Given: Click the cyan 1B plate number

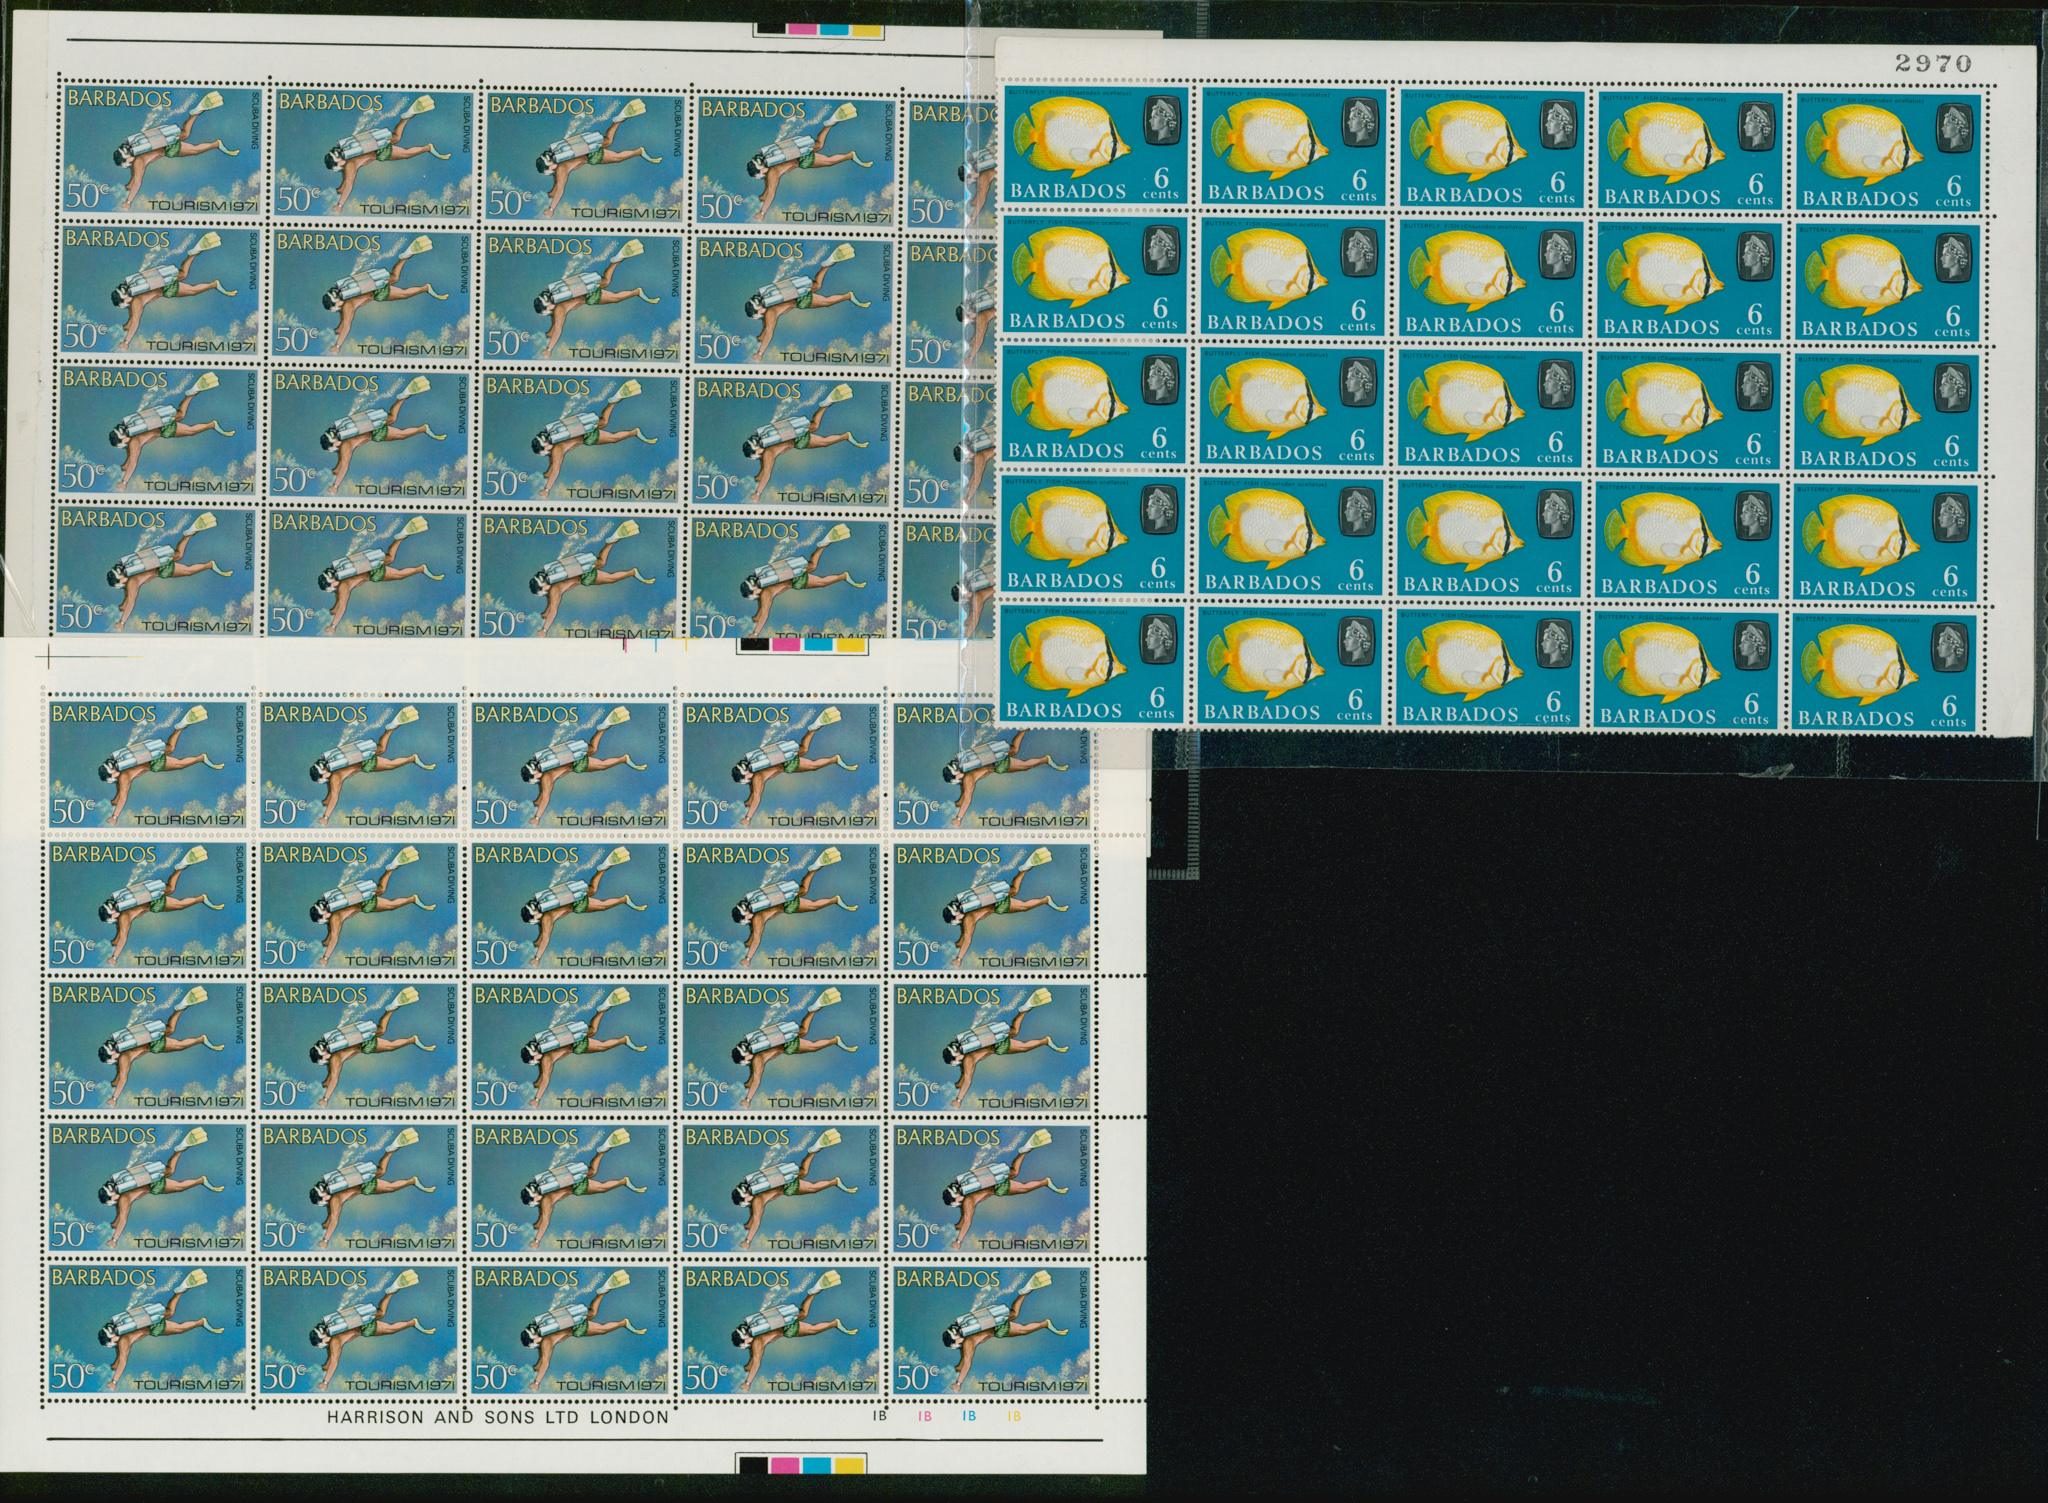Looking at the screenshot, I should tap(969, 1417).
